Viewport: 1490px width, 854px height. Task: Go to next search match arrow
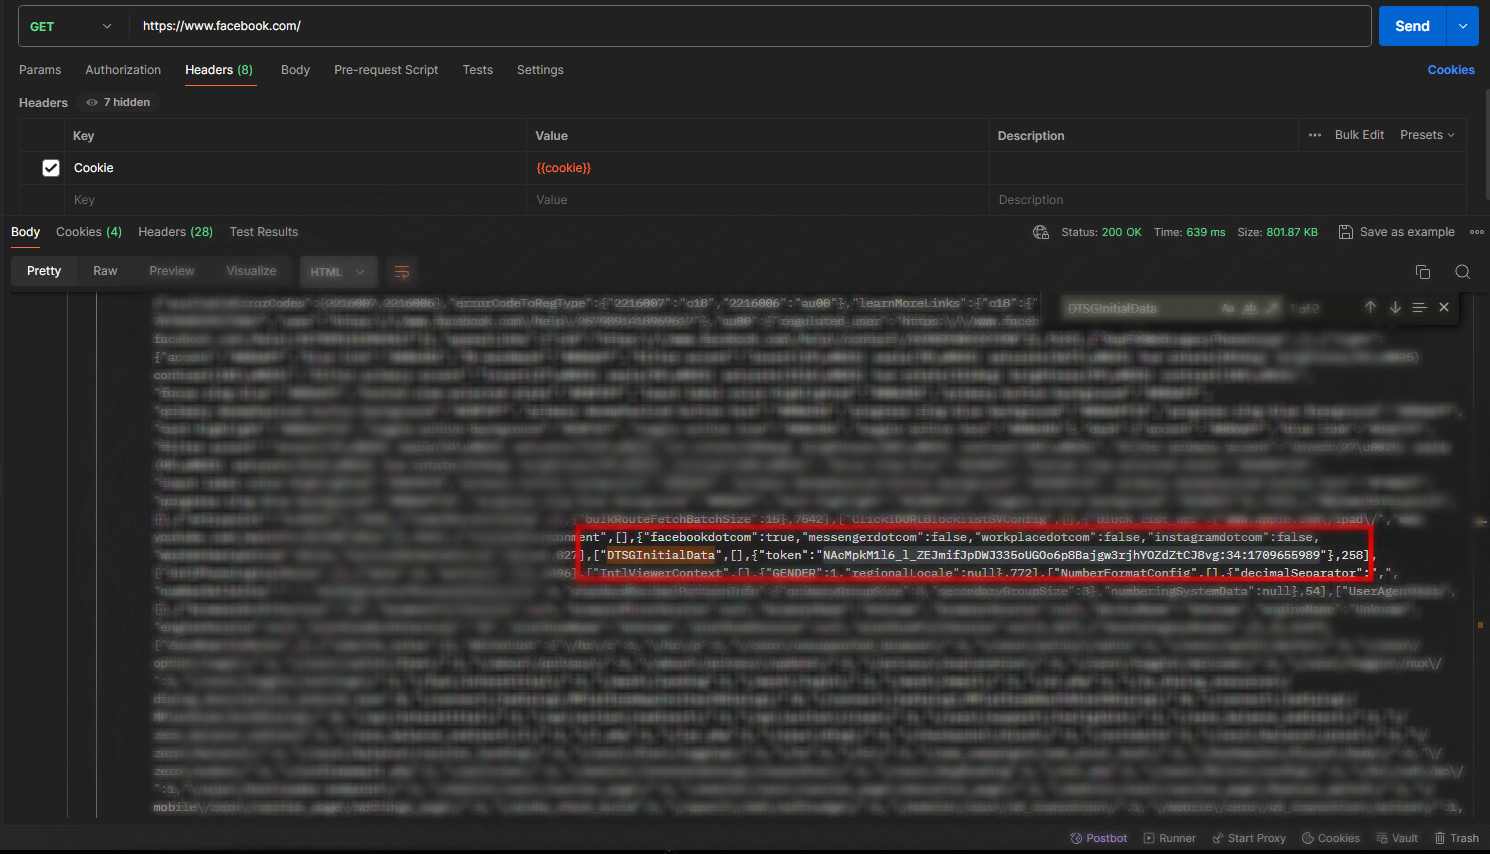tap(1395, 307)
